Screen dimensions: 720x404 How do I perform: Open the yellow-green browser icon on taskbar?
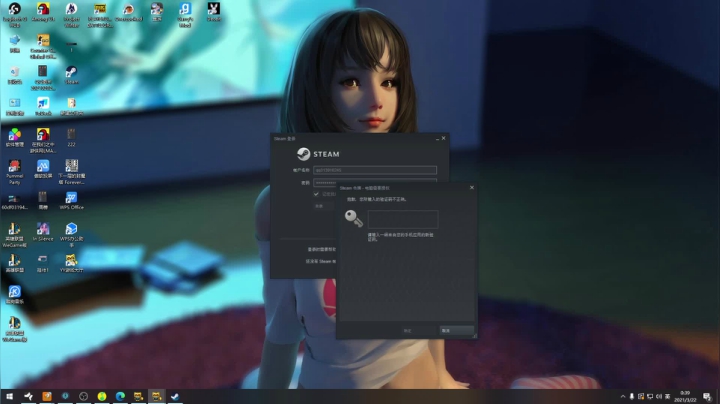pos(102,396)
